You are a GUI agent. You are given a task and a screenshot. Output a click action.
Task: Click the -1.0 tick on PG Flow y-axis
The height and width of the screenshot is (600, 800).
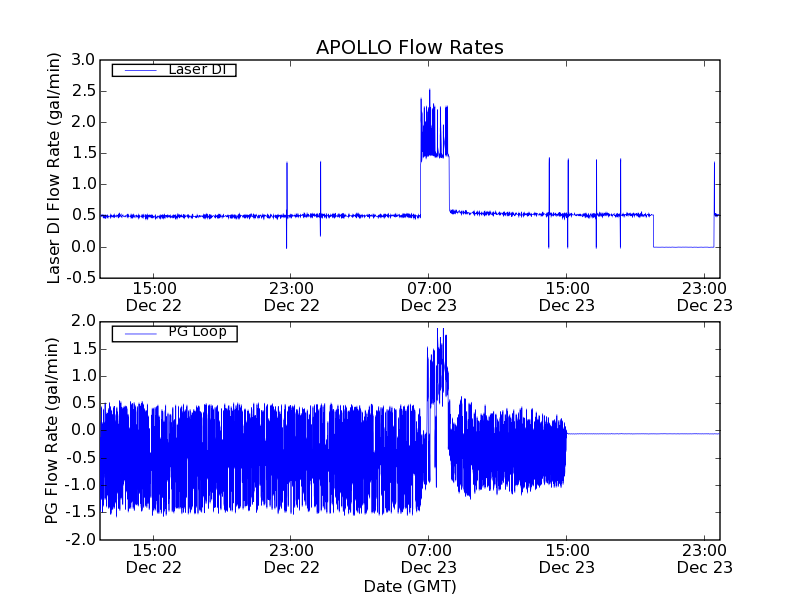[x=80, y=485]
